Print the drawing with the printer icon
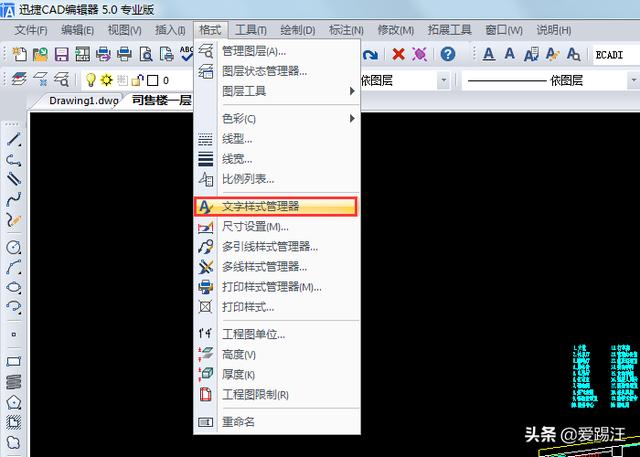The height and width of the screenshot is (457, 640). [x=124, y=54]
